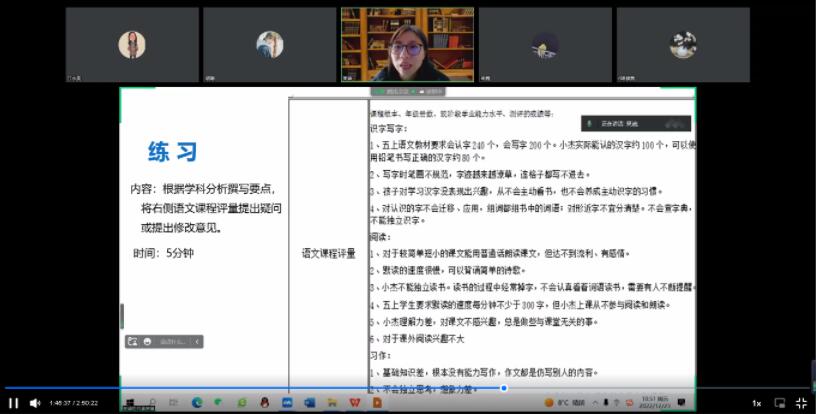
Task: Click the emoji reaction icon in floating toolbar
Action: [x=147, y=341]
